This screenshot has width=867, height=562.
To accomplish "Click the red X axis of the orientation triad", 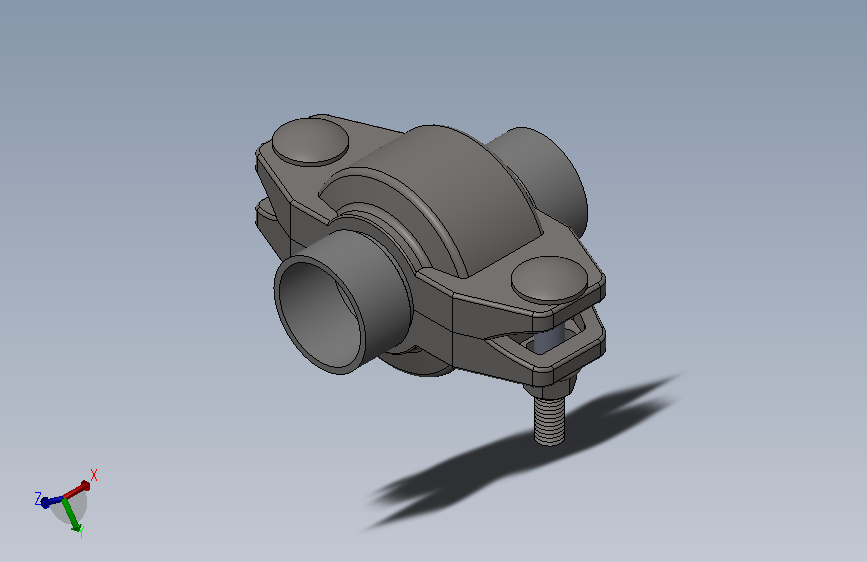I will (x=77, y=490).
